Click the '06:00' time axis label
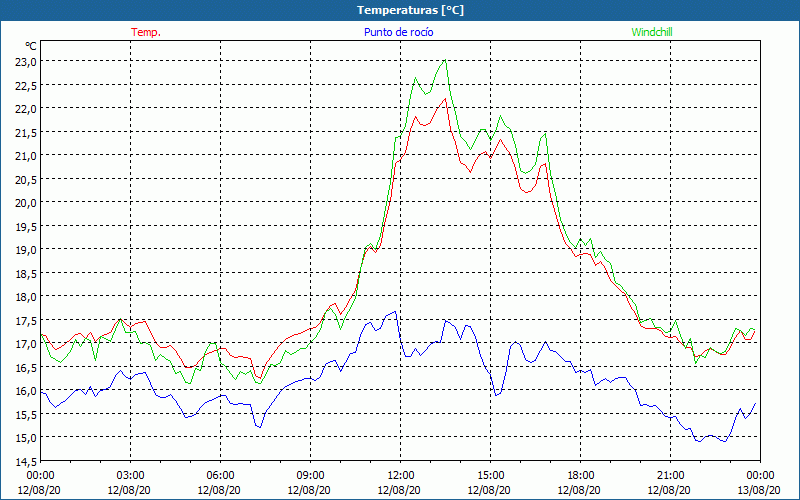 click(x=220, y=475)
